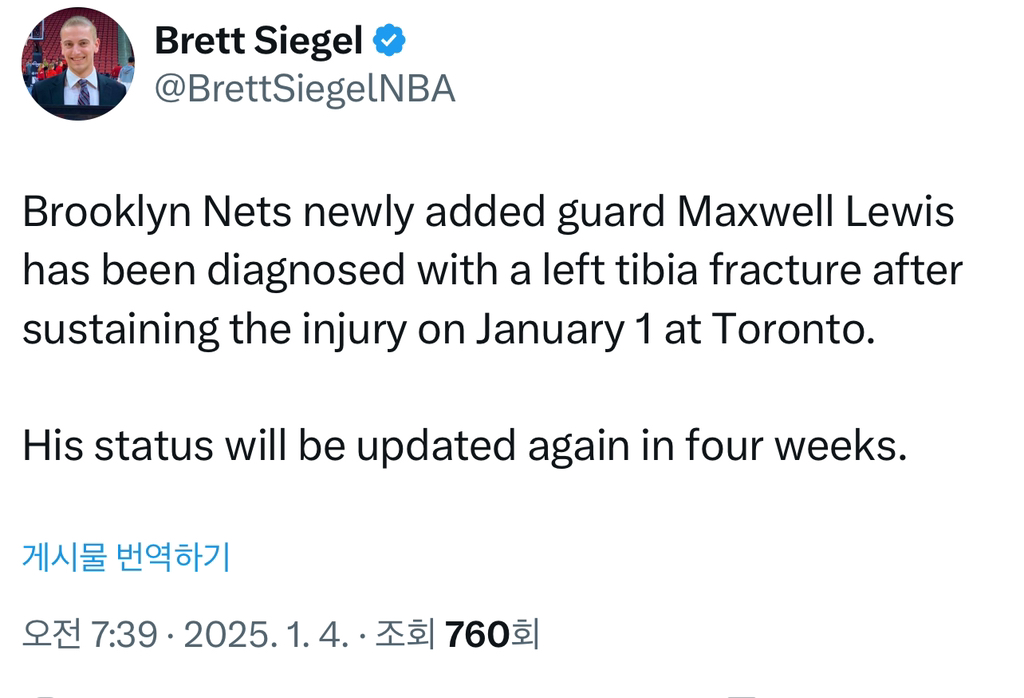Click the 오전 7:39 post time
1024x698 pixels.
click(89, 633)
